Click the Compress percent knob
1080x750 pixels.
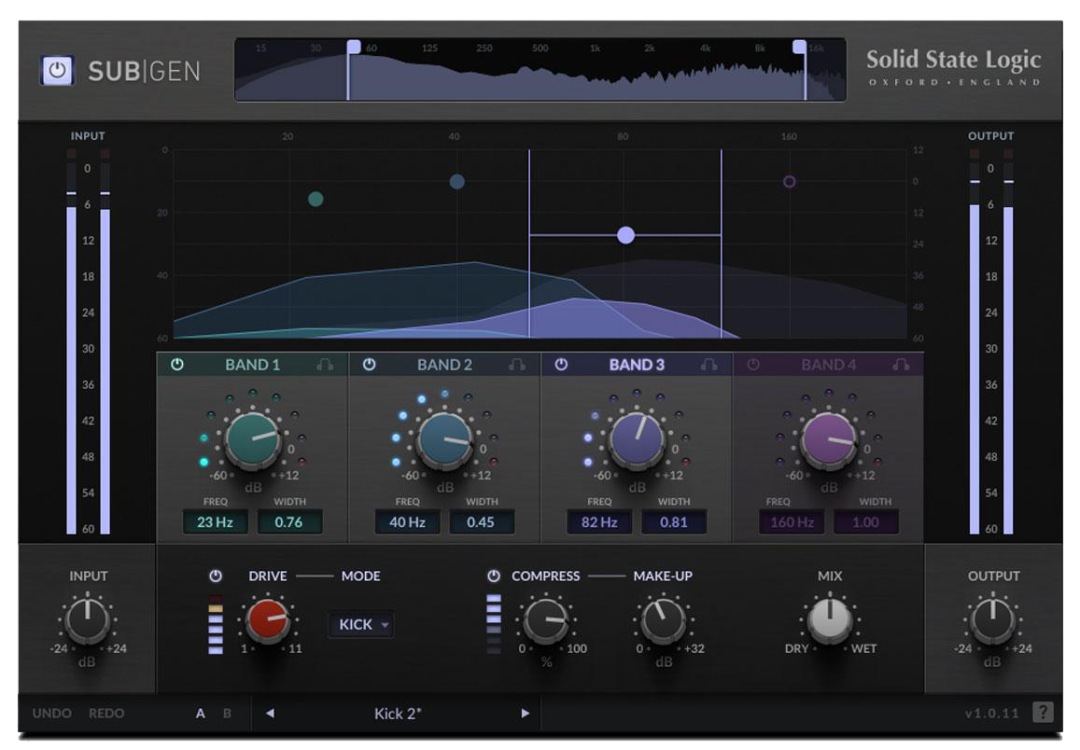coord(546,621)
